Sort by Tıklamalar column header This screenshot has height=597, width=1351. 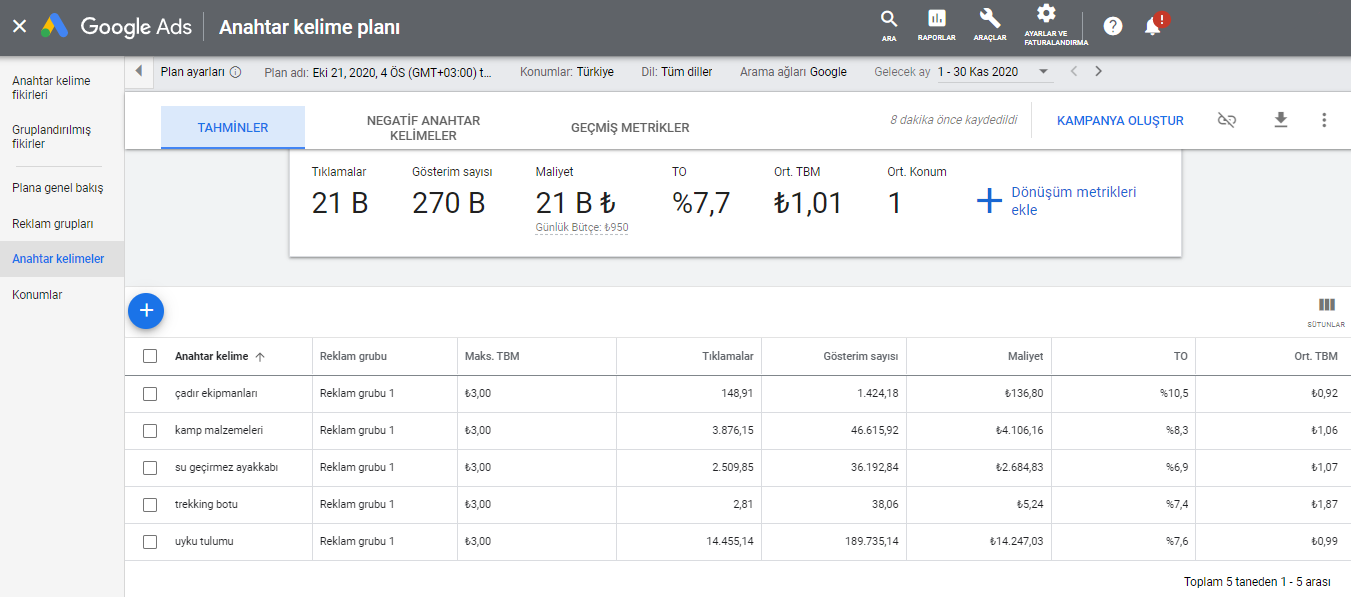pos(728,356)
